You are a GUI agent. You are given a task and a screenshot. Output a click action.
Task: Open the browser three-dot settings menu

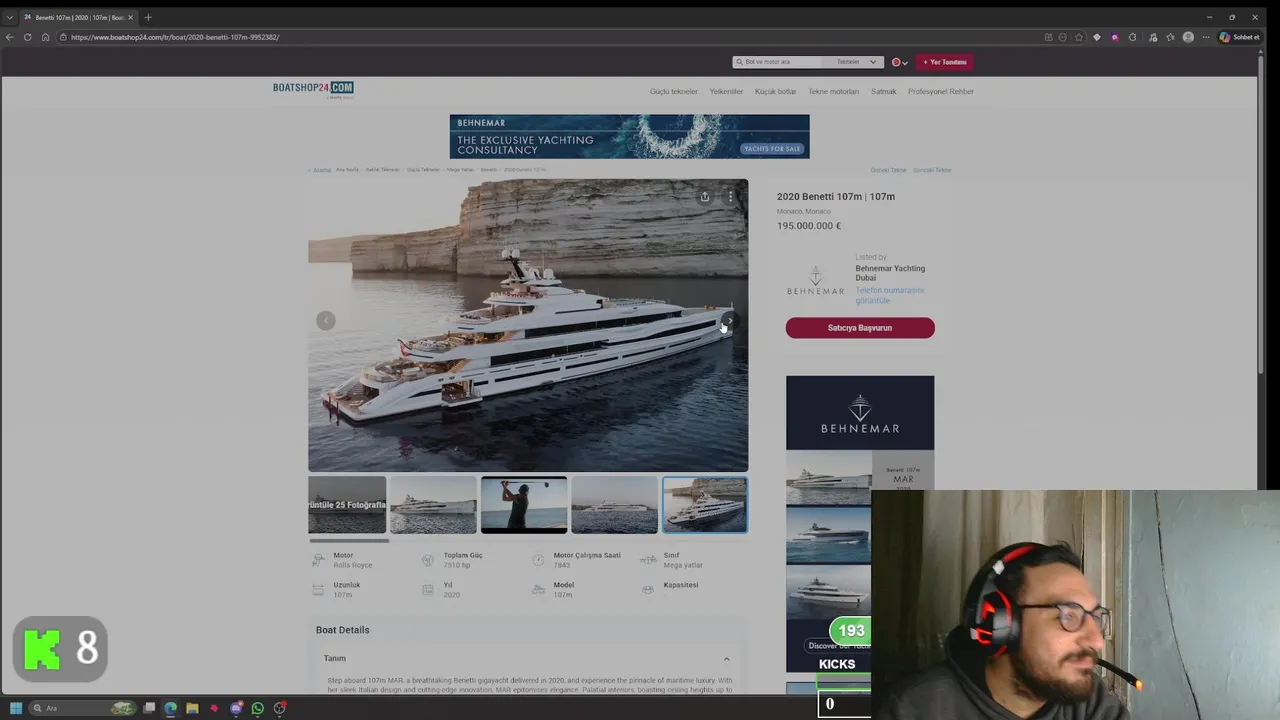1206,37
